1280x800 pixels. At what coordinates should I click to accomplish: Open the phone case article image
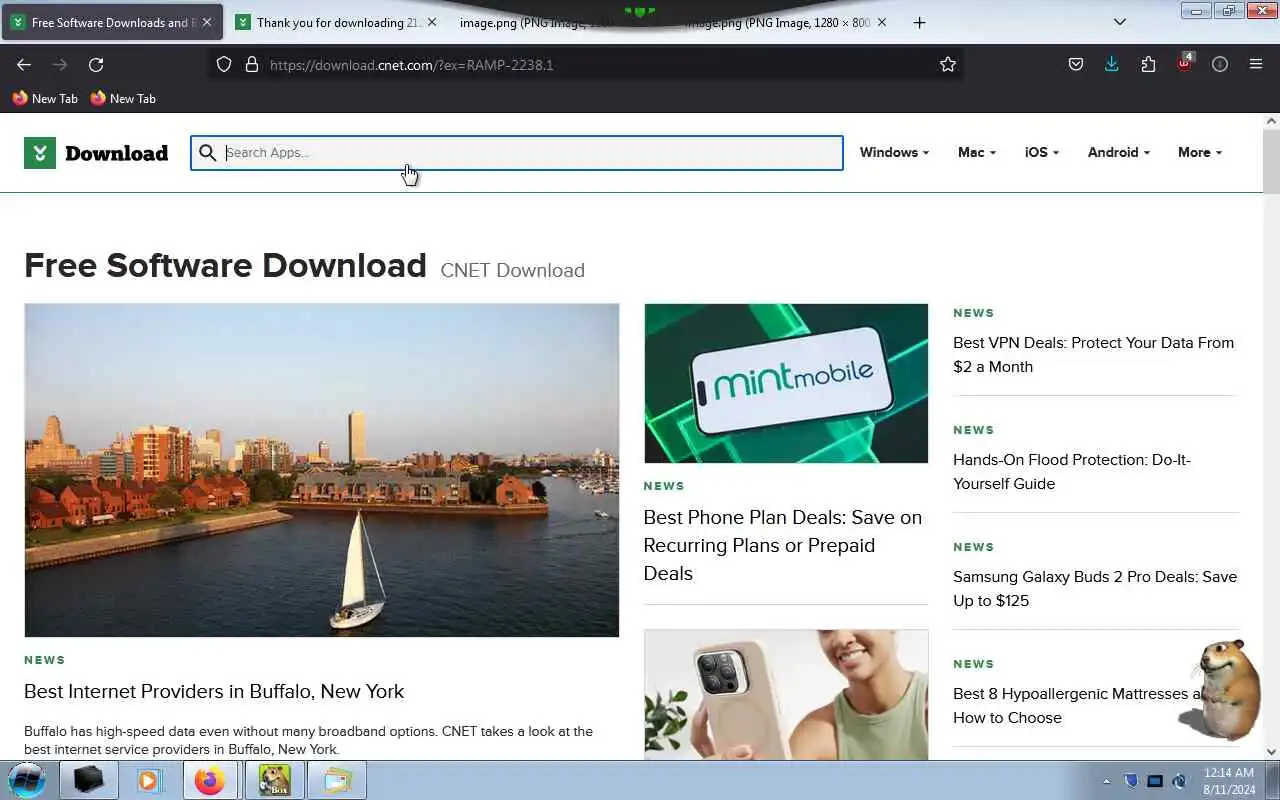coord(786,694)
